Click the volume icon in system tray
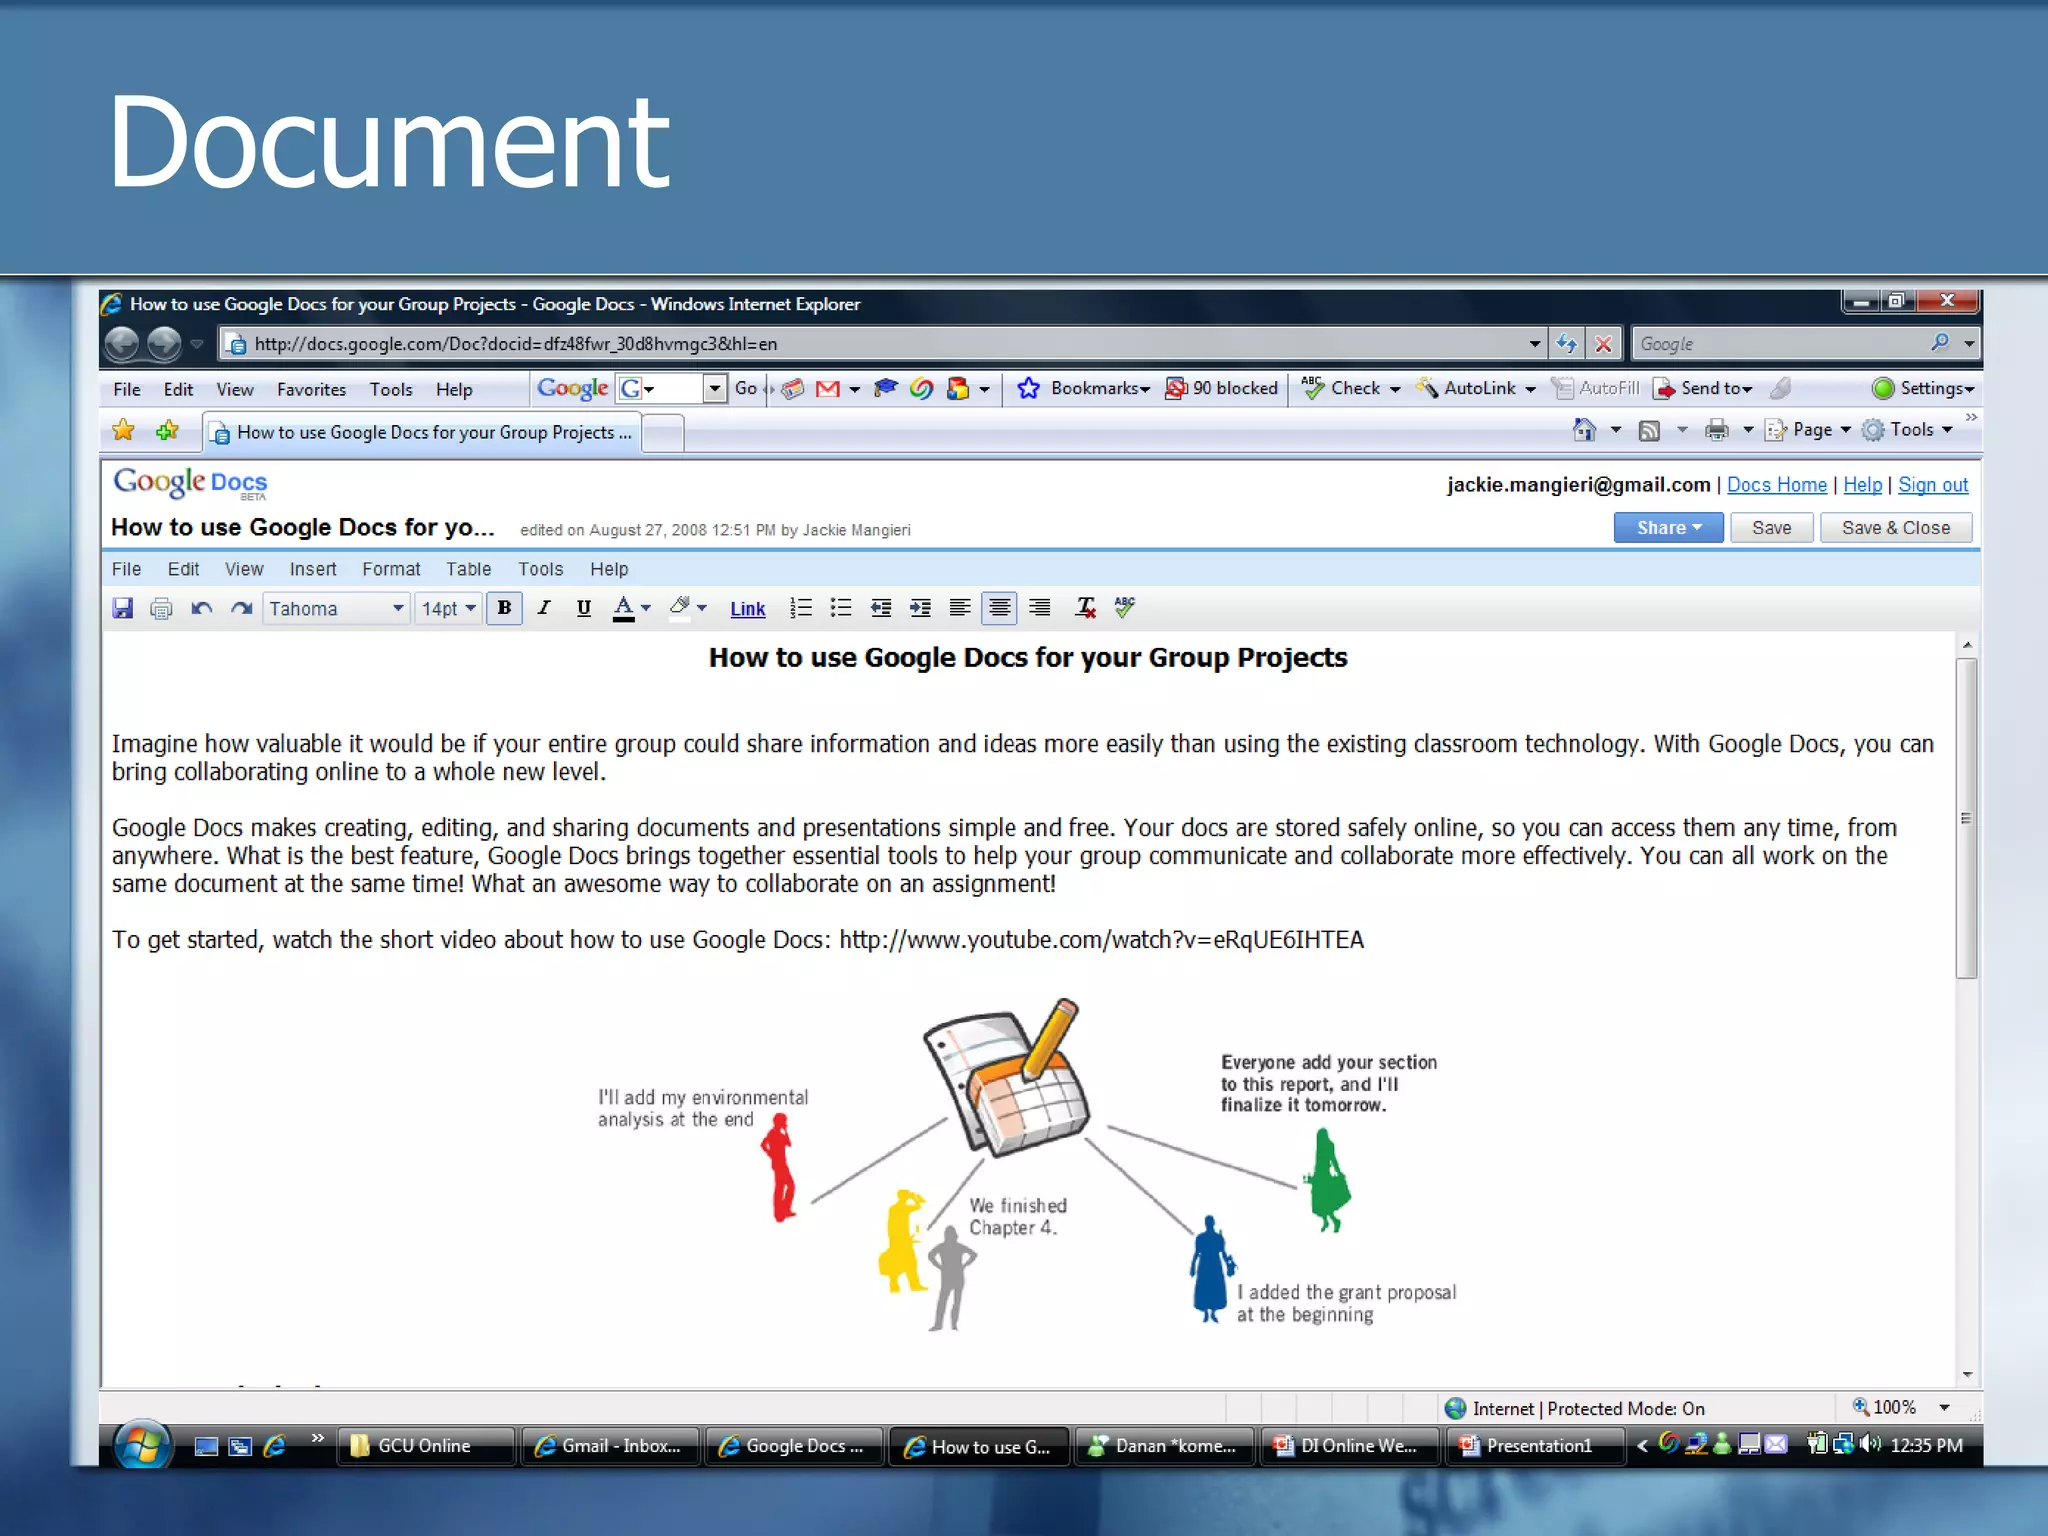The image size is (2048, 1536). 1870,1444
